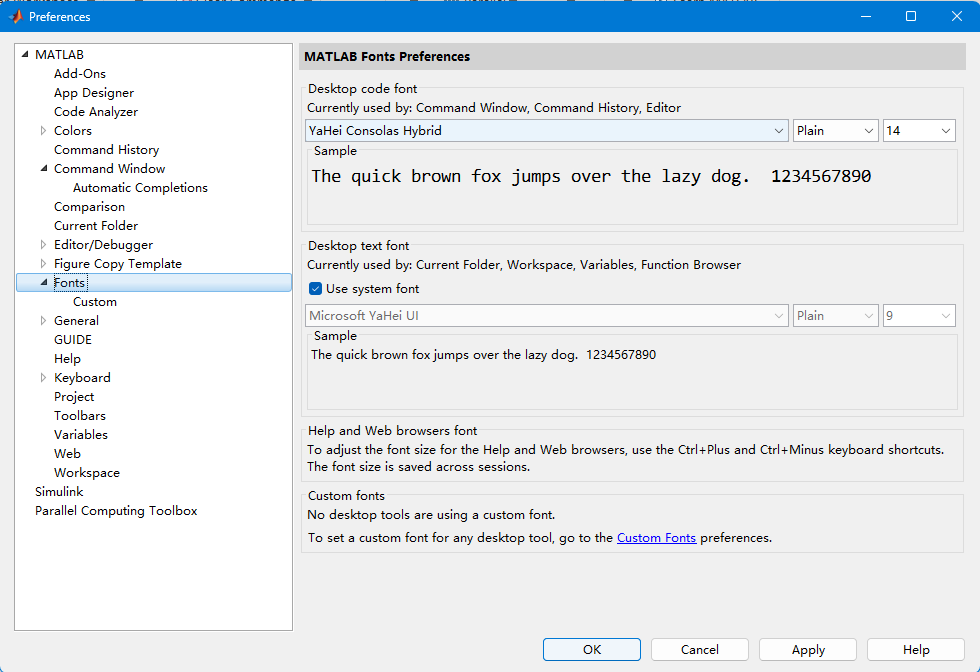Viewport: 980px width, 672px height.
Task: Select Toolbars preferences
Action: point(80,416)
